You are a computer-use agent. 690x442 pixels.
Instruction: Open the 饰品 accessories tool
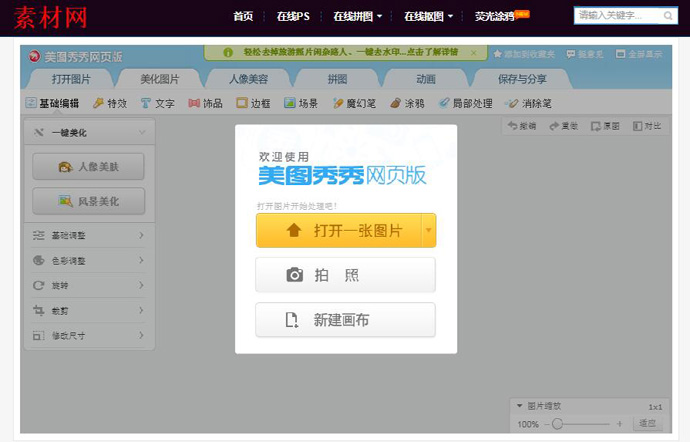pyautogui.click(x=206, y=103)
